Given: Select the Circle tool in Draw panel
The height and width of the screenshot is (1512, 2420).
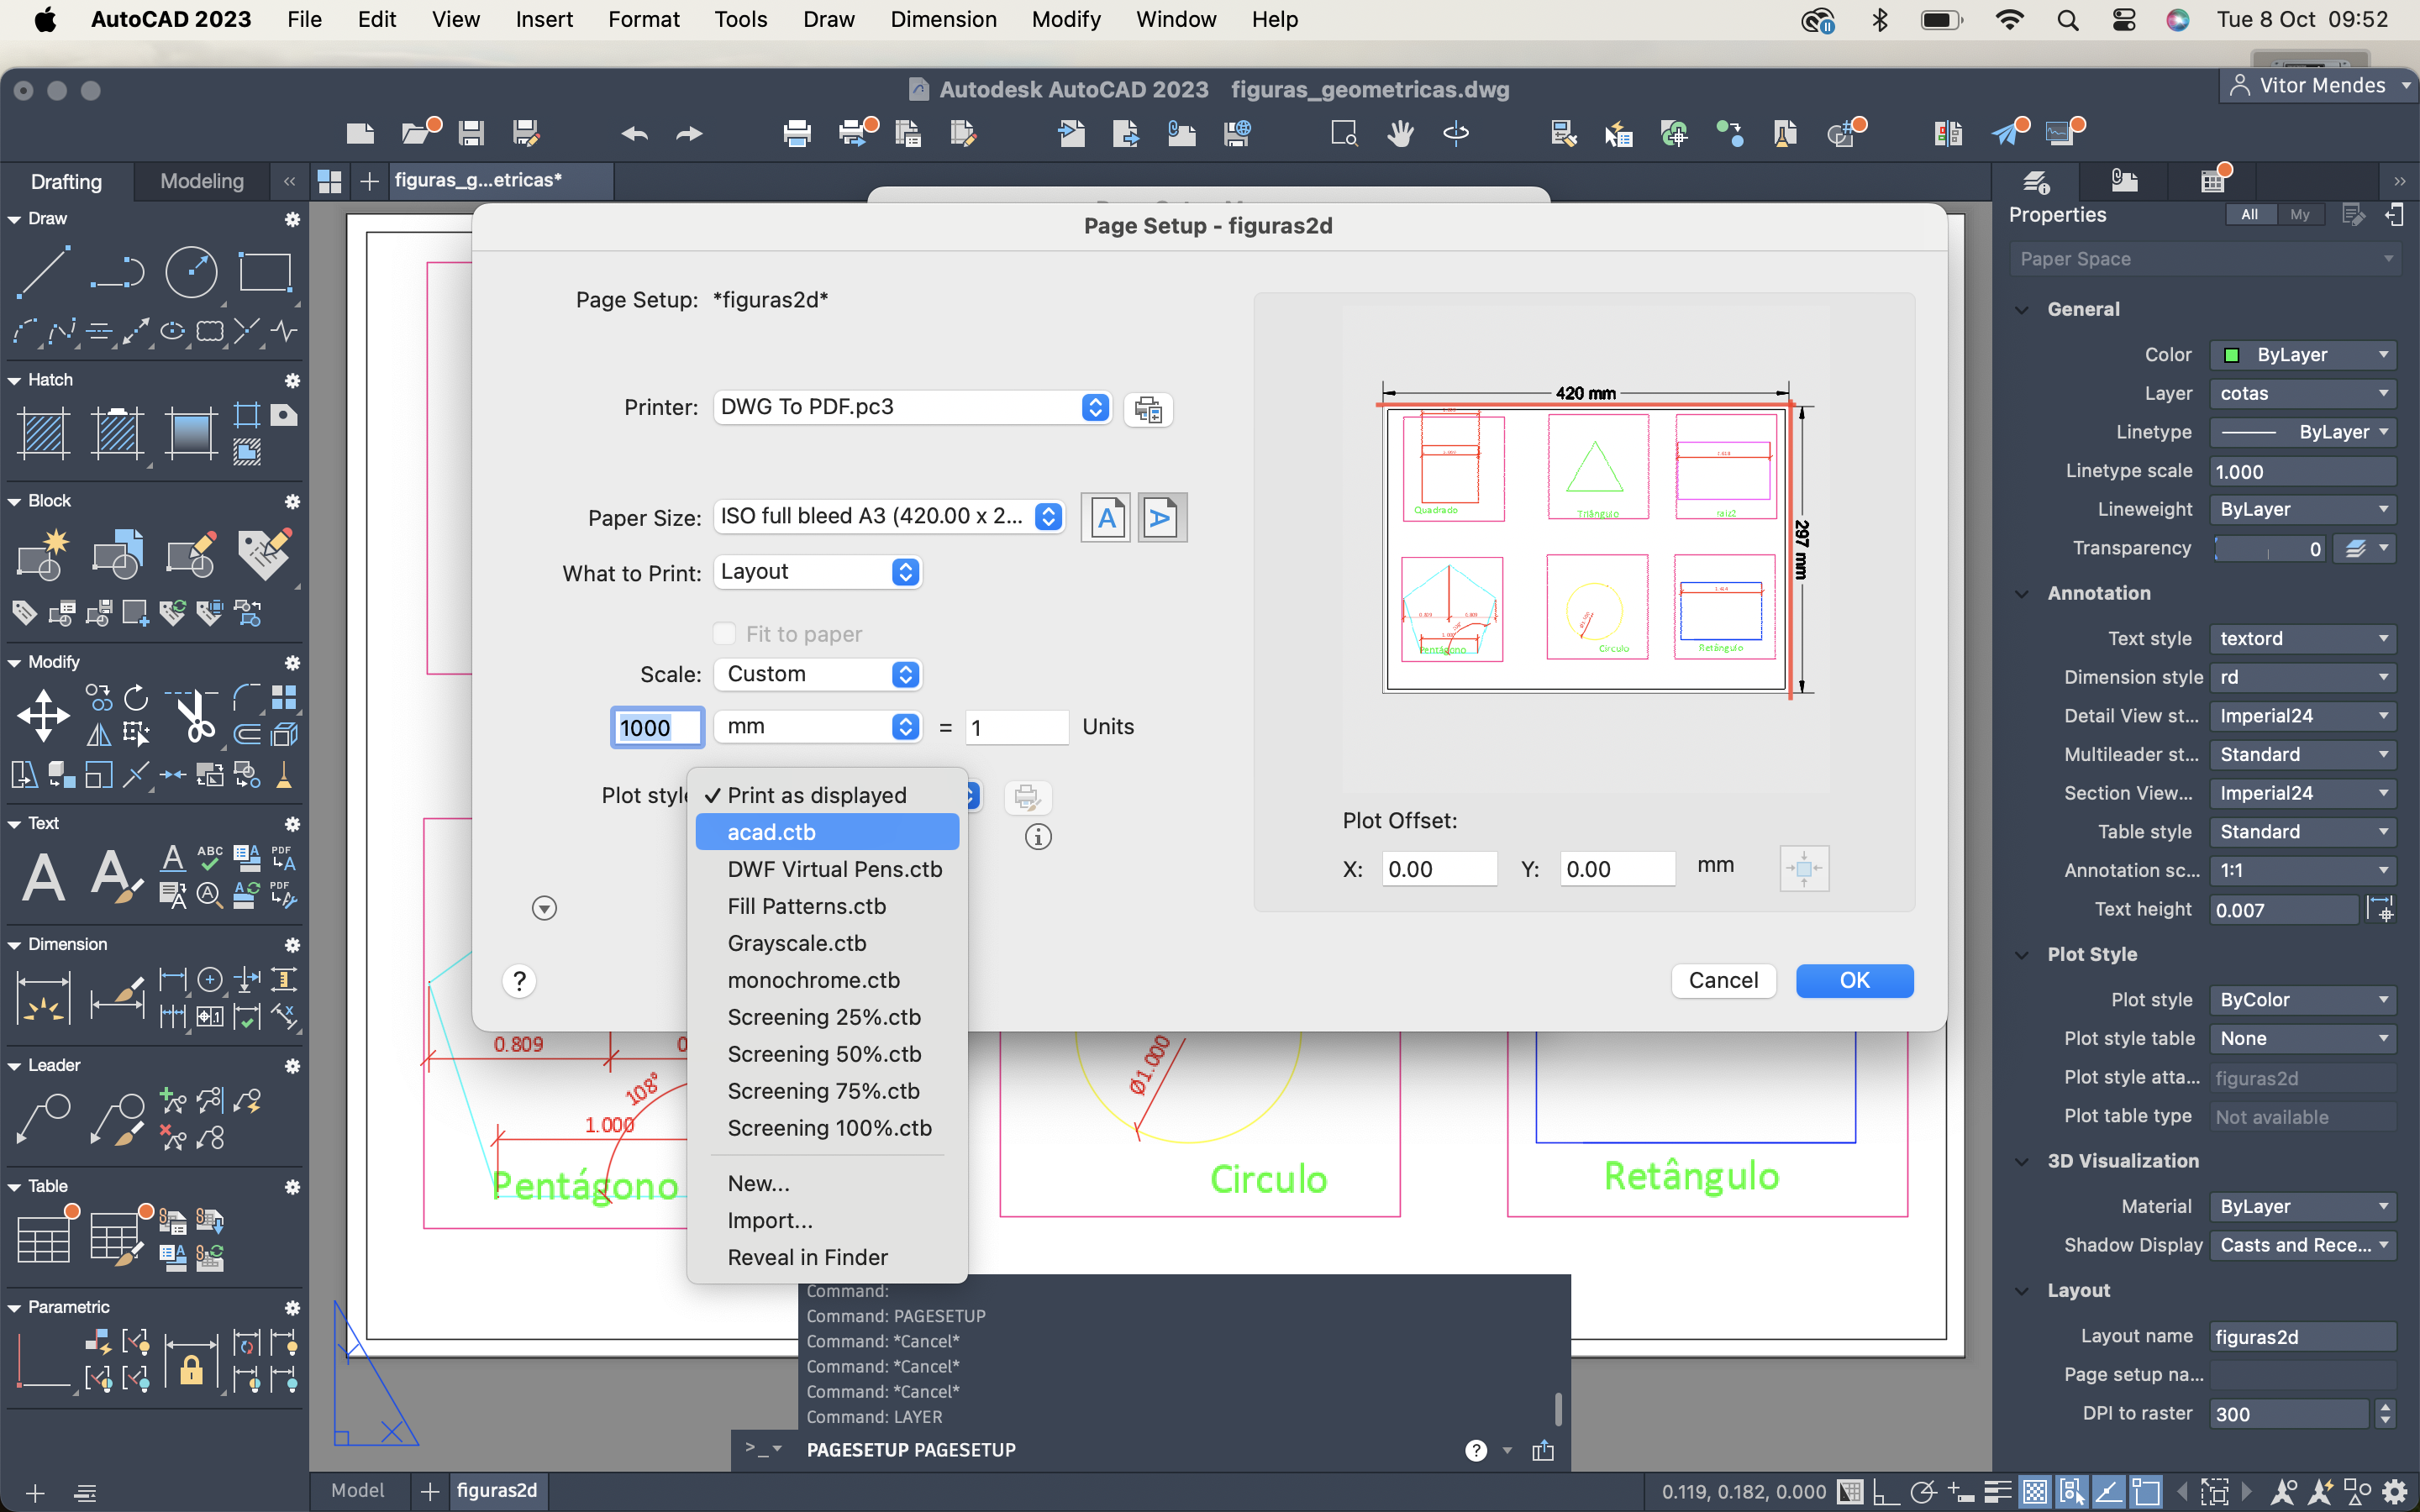Looking at the screenshot, I should click(x=190, y=271).
